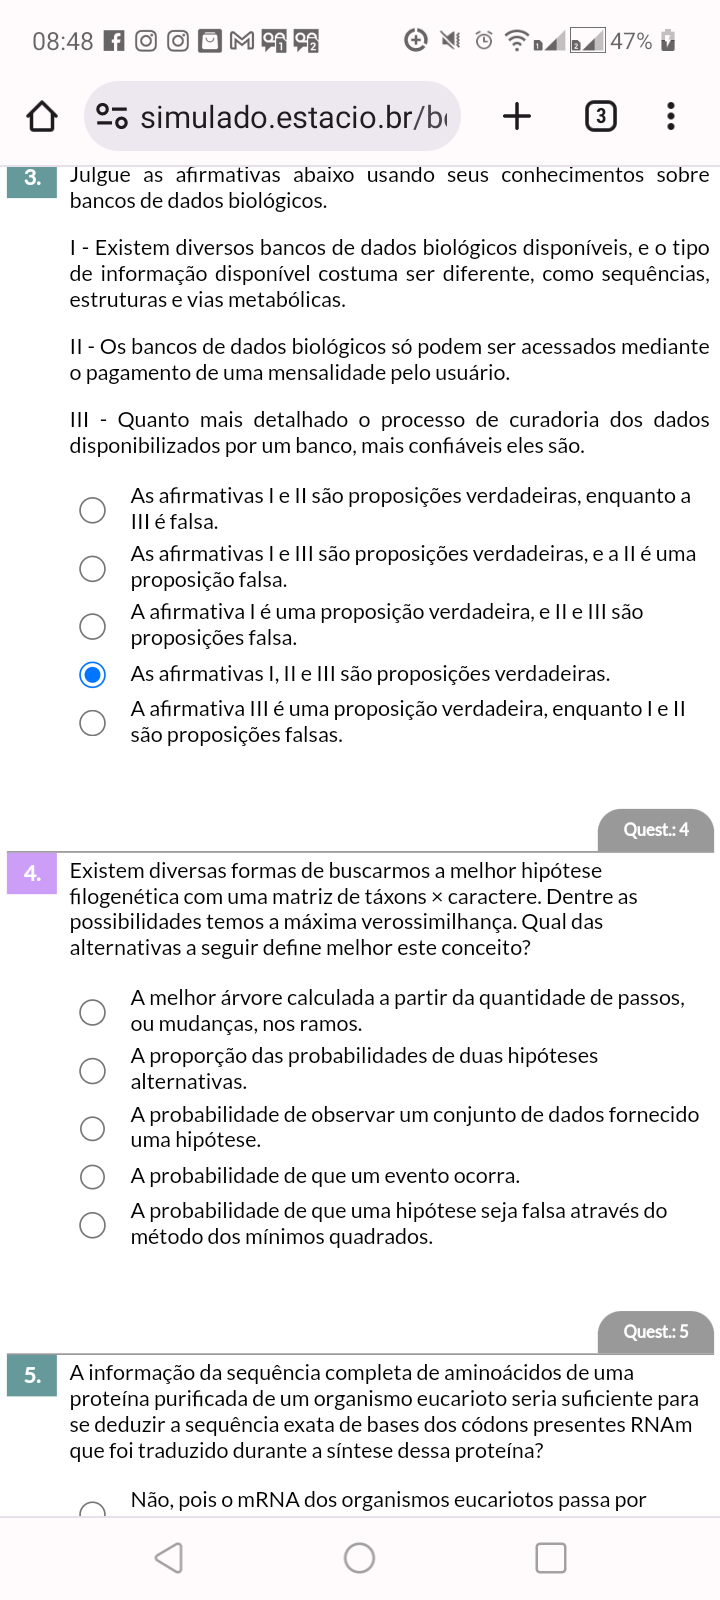This screenshot has width=720, height=1600.
Task: Choose 'A proporção das probabilidades' answer
Action: [93, 1070]
